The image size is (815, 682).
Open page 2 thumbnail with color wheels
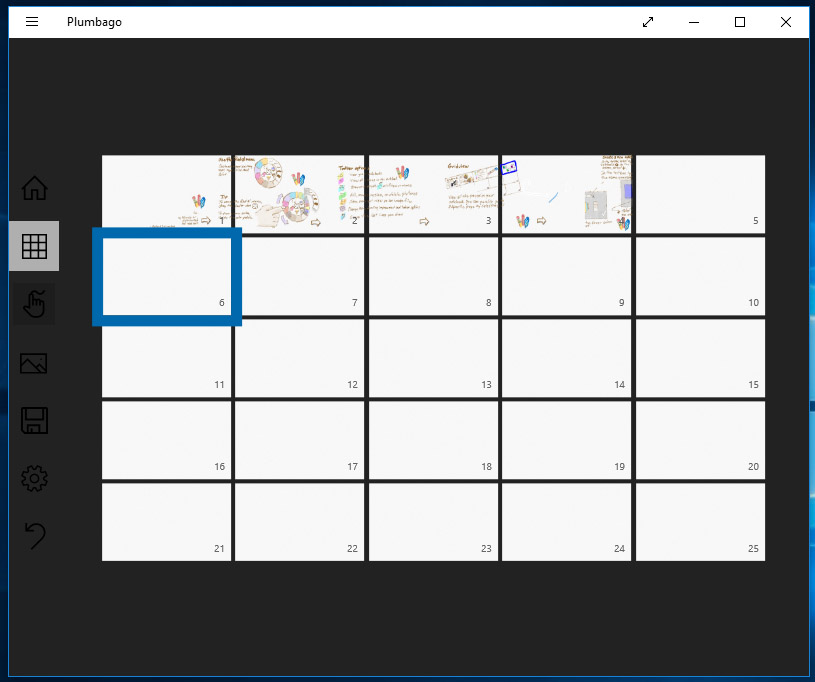(x=299, y=194)
